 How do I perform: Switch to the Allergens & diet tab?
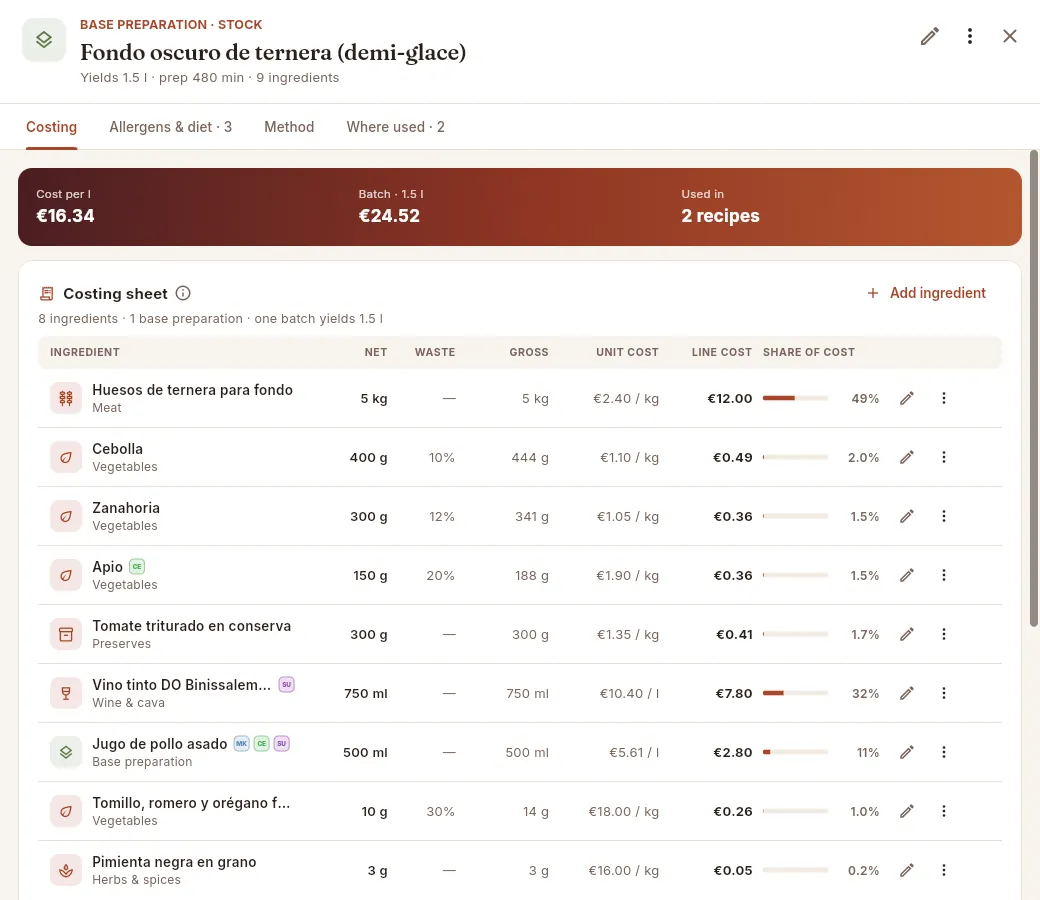tap(170, 127)
